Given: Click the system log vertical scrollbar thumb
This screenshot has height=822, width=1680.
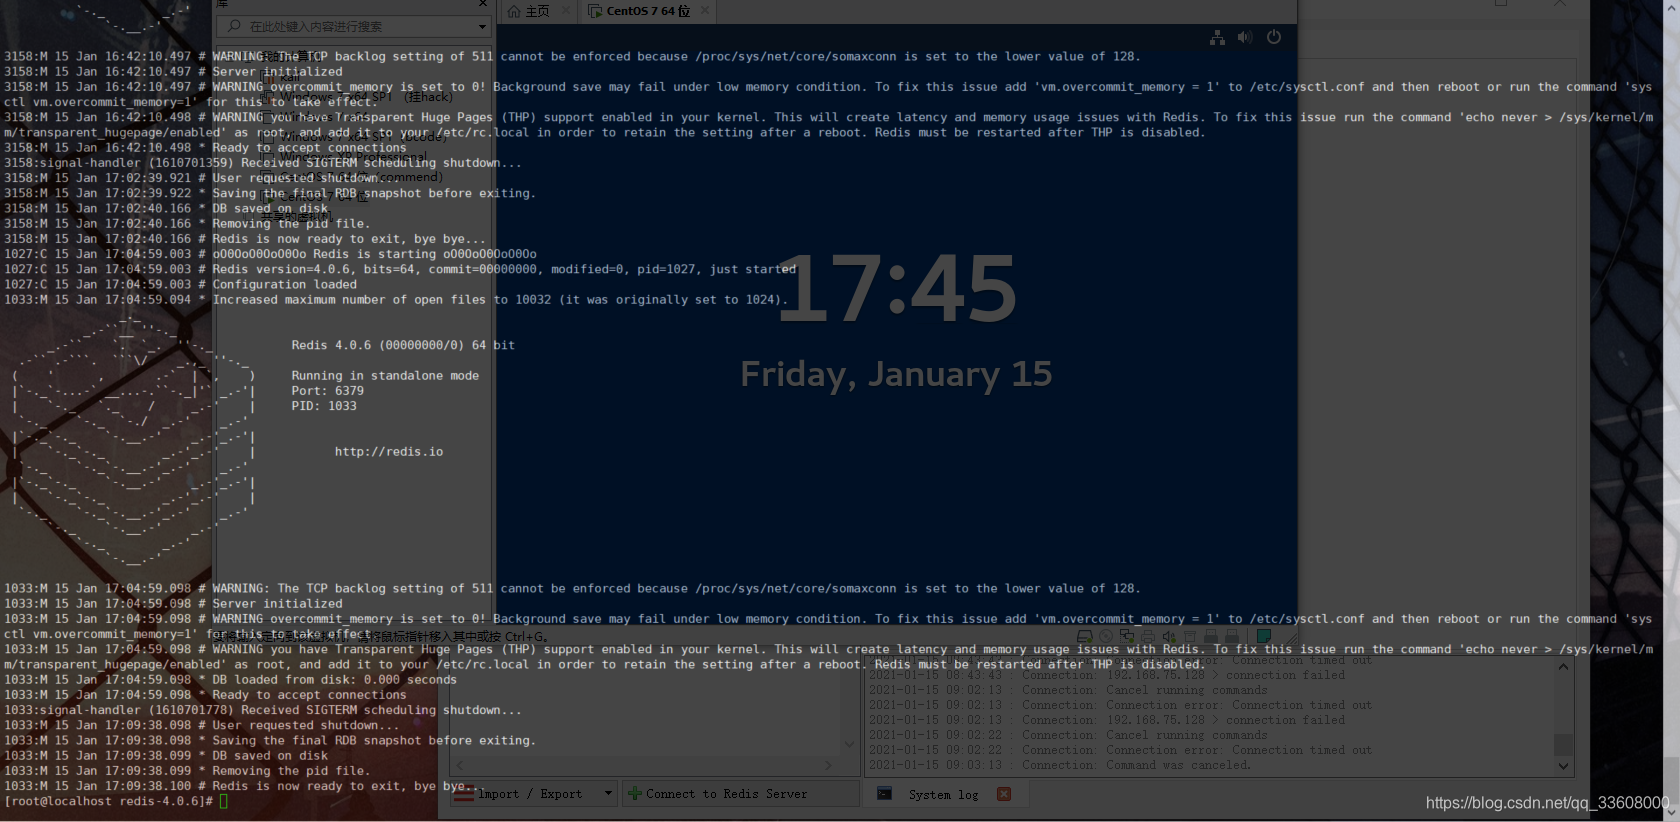Looking at the screenshot, I should coord(1563,745).
